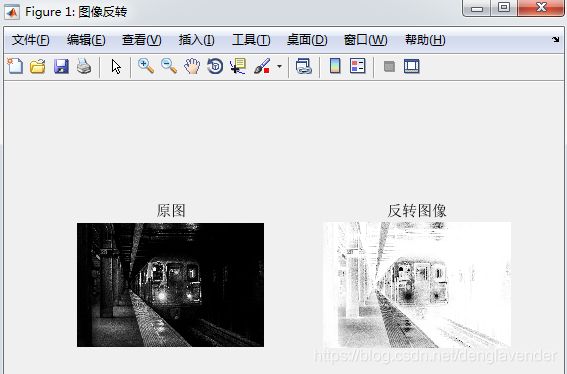Click the original subway image 原图

(170, 285)
